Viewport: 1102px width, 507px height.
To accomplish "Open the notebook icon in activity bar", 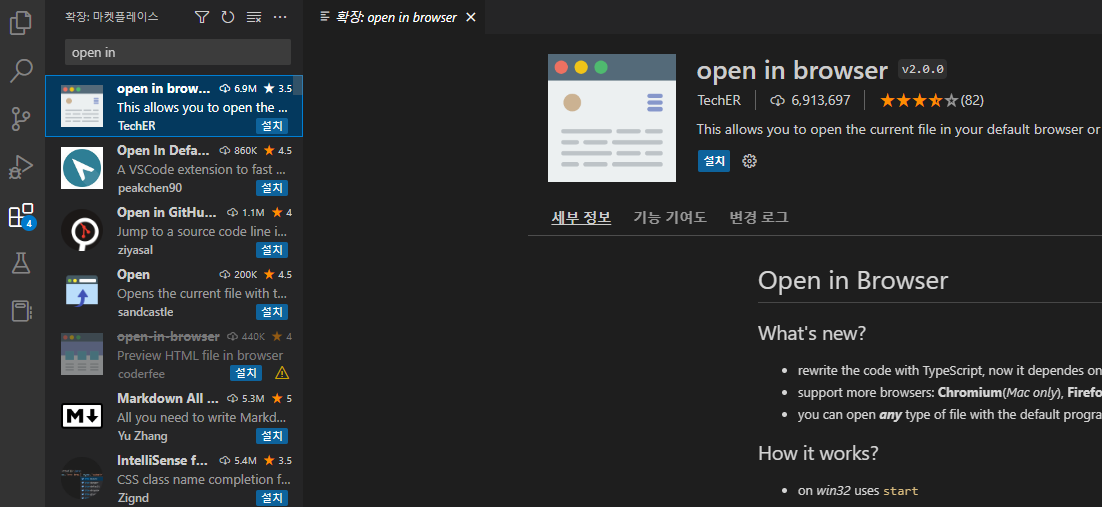I will [x=21, y=311].
